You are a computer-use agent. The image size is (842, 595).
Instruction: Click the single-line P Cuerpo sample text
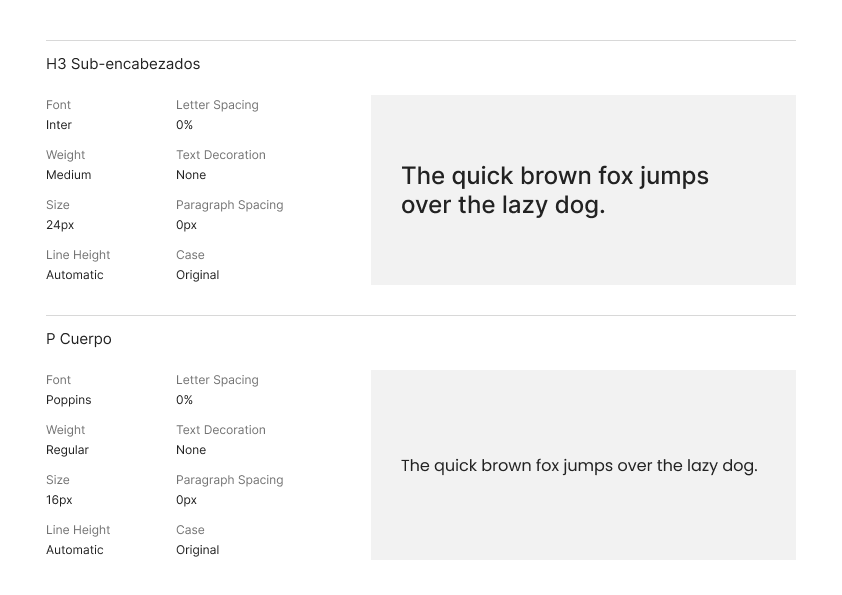(579, 466)
